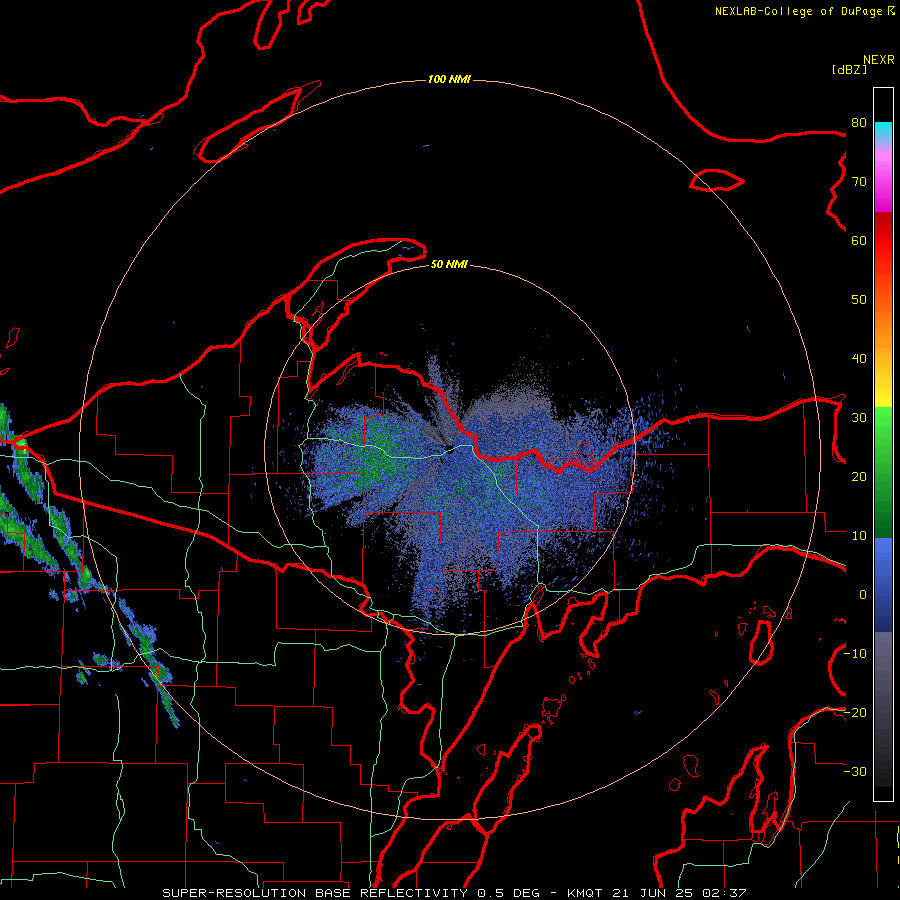Viewport: 900px width, 900px height.
Task: Click the 40 value on dBZ scale
Action: click(x=859, y=359)
